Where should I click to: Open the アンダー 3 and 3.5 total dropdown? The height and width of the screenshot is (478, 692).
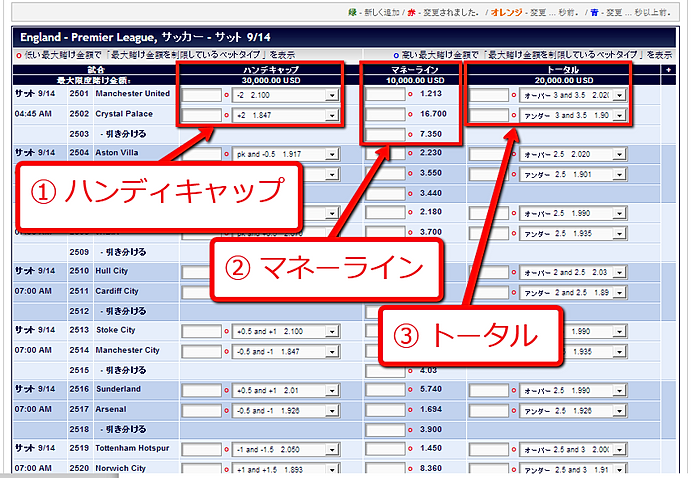click(x=573, y=115)
